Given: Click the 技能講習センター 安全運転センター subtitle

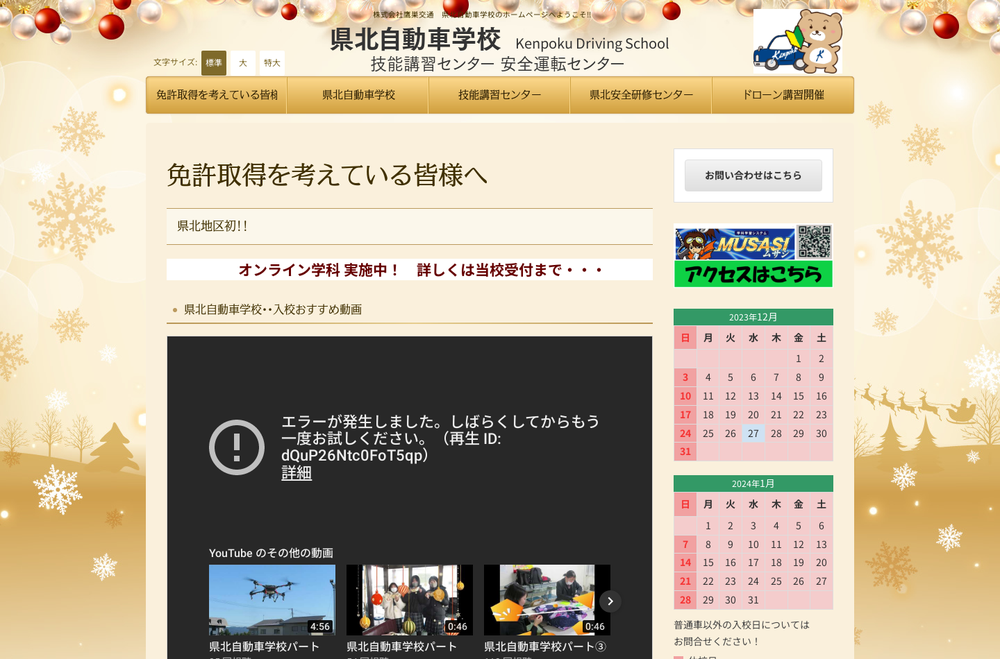Looking at the screenshot, I should [497, 64].
